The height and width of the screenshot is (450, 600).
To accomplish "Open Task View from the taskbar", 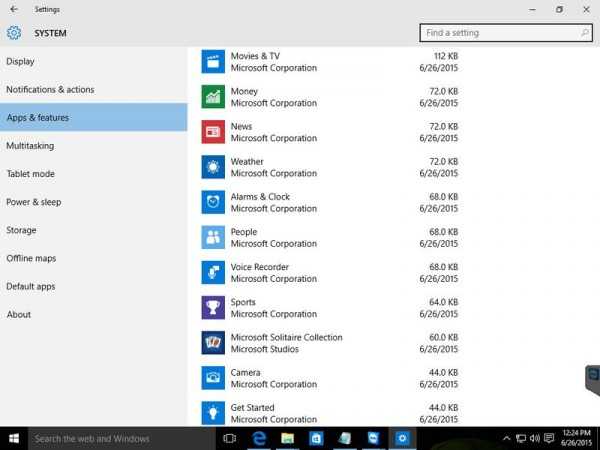I will pyautogui.click(x=229, y=439).
